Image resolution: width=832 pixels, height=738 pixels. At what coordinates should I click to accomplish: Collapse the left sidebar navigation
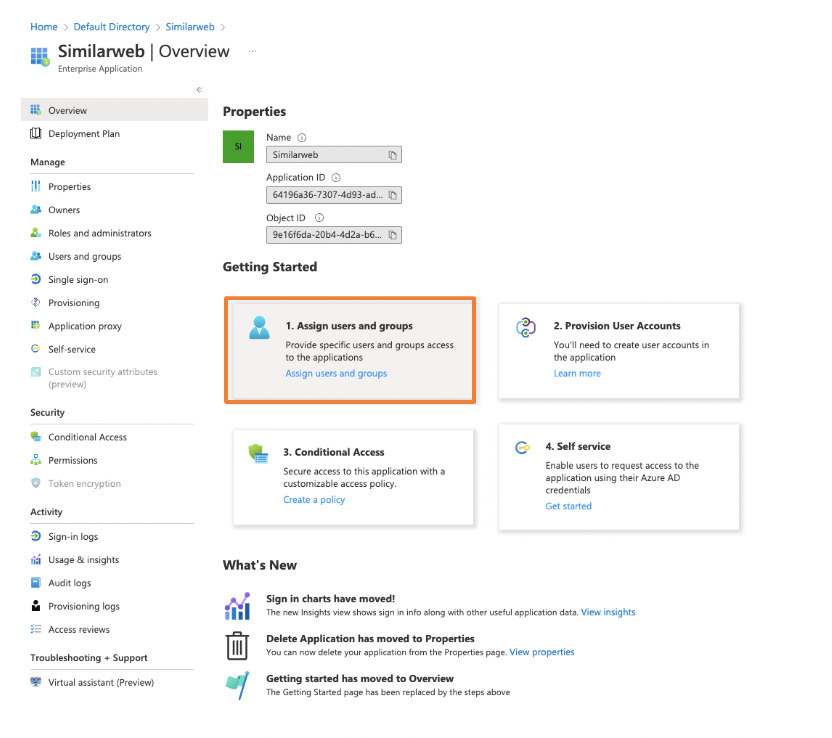coord(199,90)
